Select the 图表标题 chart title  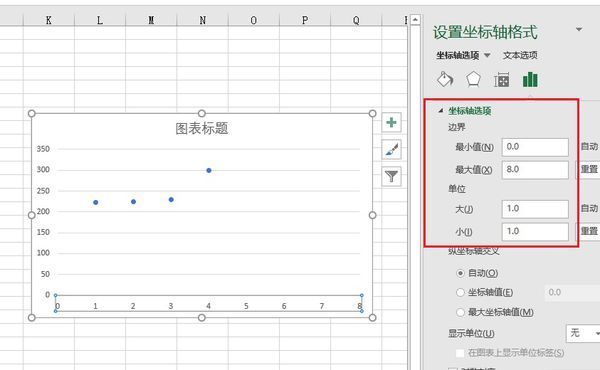coord(202,129)
